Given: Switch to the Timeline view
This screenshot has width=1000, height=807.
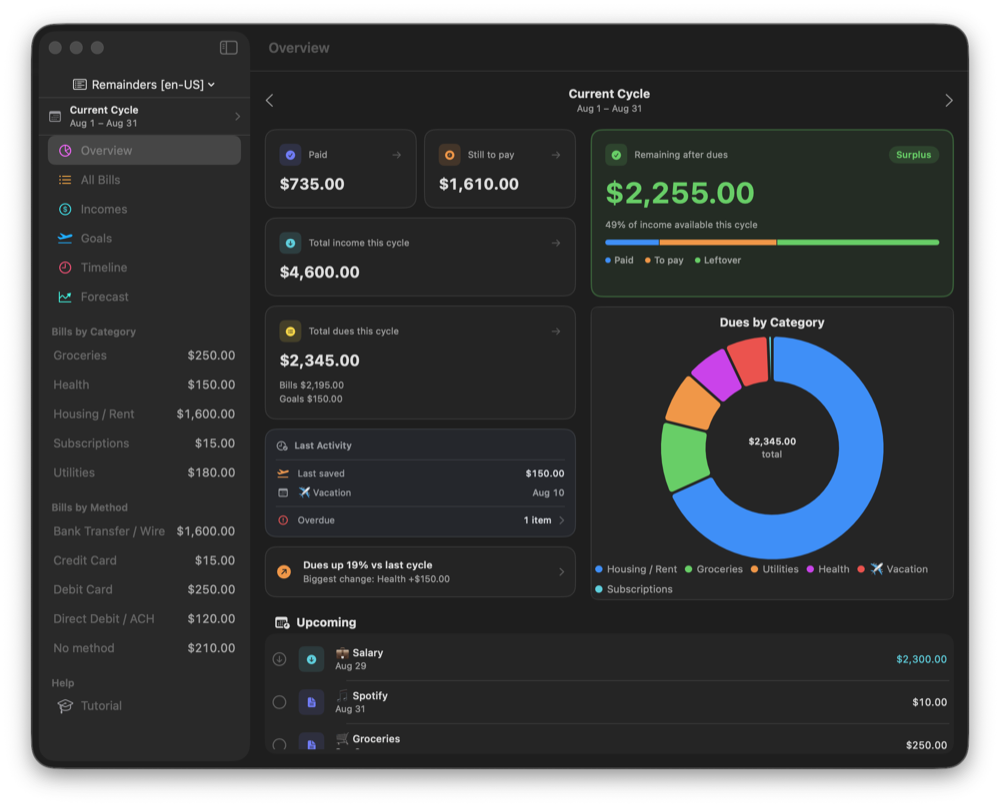Looking at the screenshot, I should tap(144, 268).
